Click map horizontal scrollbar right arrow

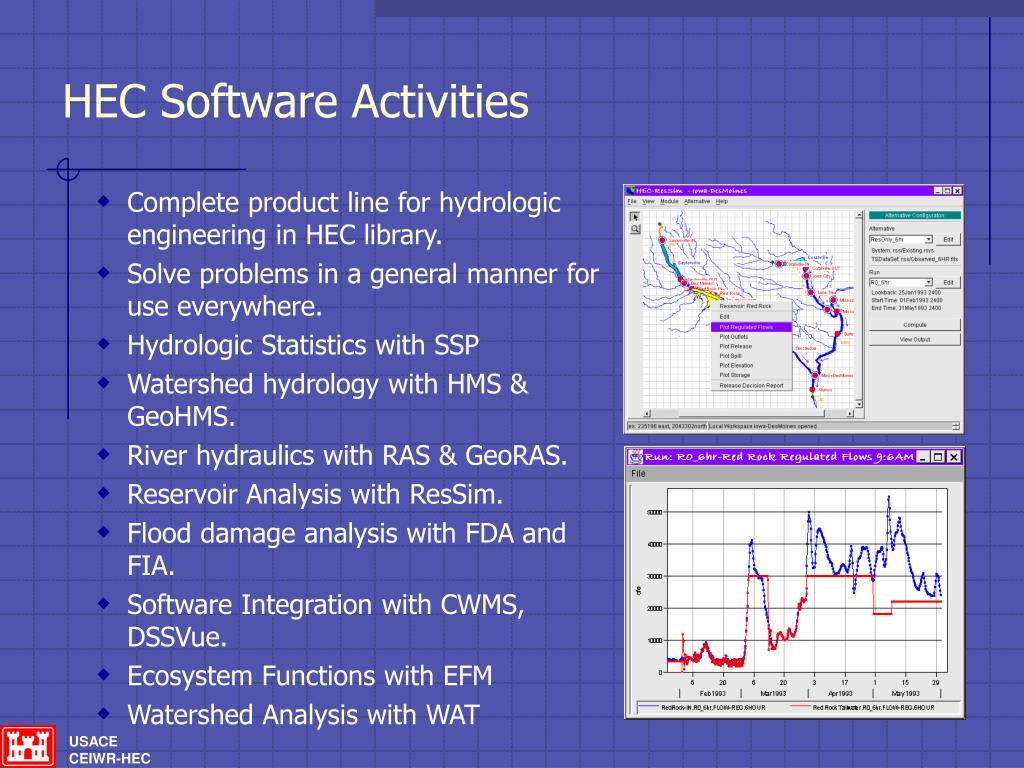(x=850, y=413)
